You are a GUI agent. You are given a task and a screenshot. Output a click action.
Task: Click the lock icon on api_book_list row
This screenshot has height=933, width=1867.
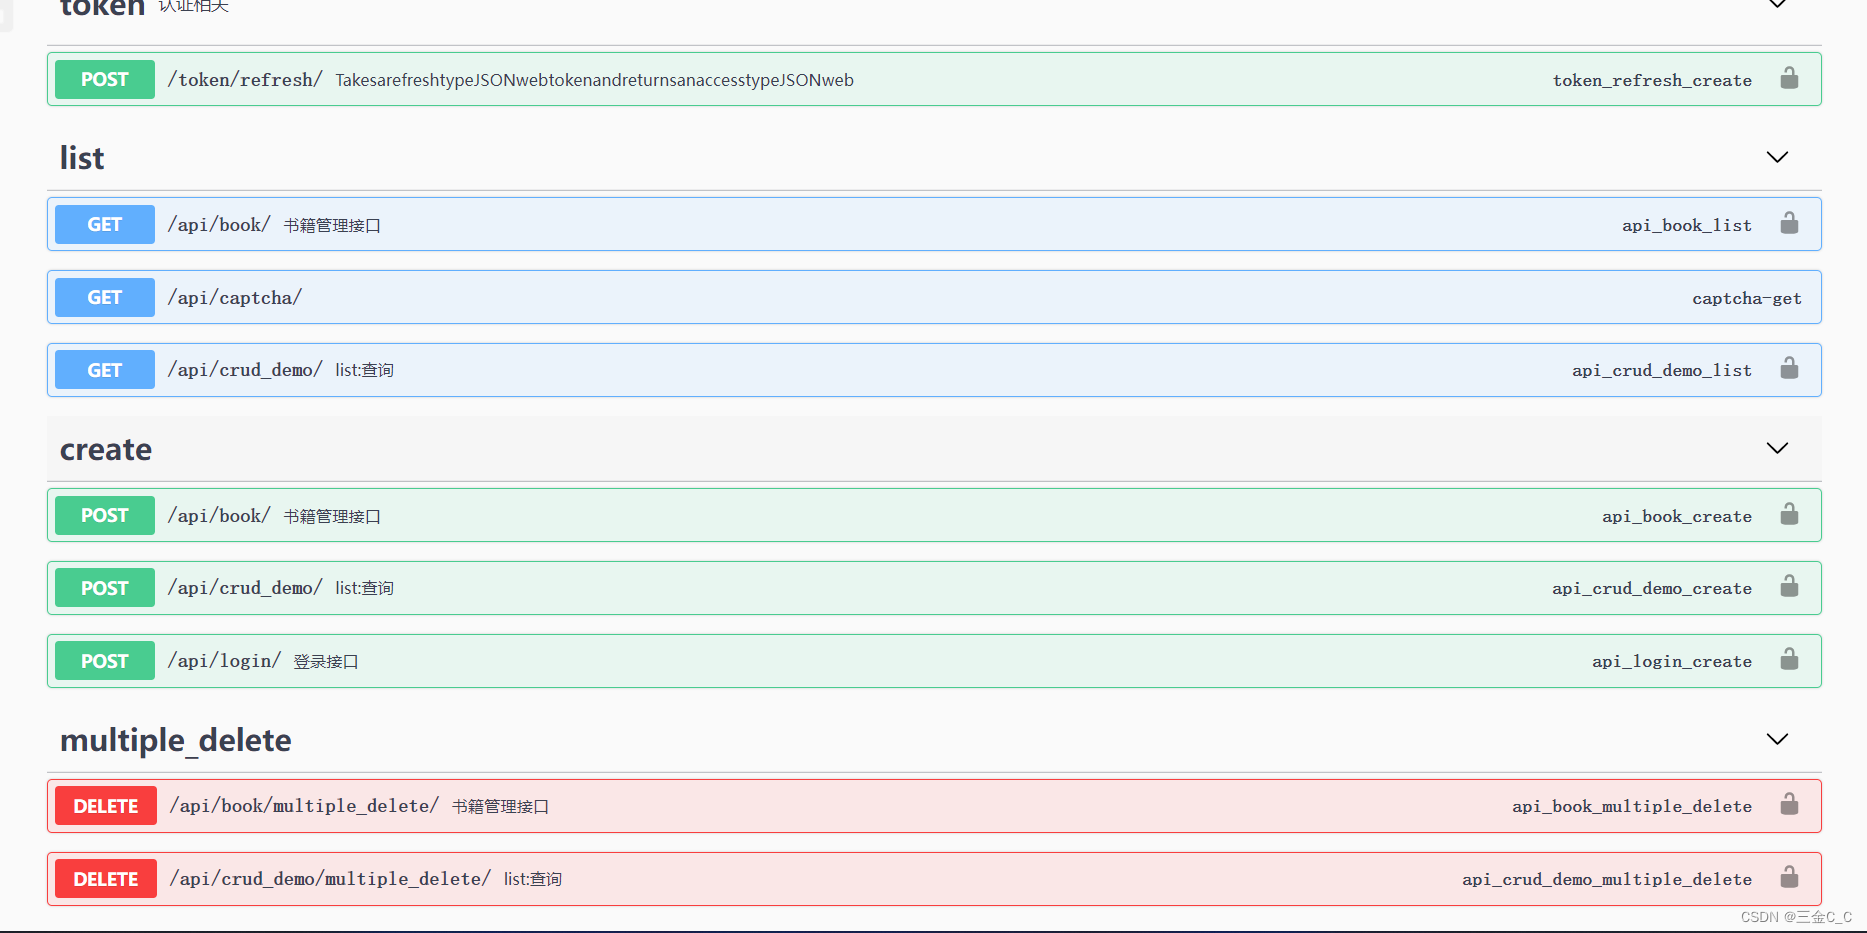pyautogui.click(x=1789, y=223)
